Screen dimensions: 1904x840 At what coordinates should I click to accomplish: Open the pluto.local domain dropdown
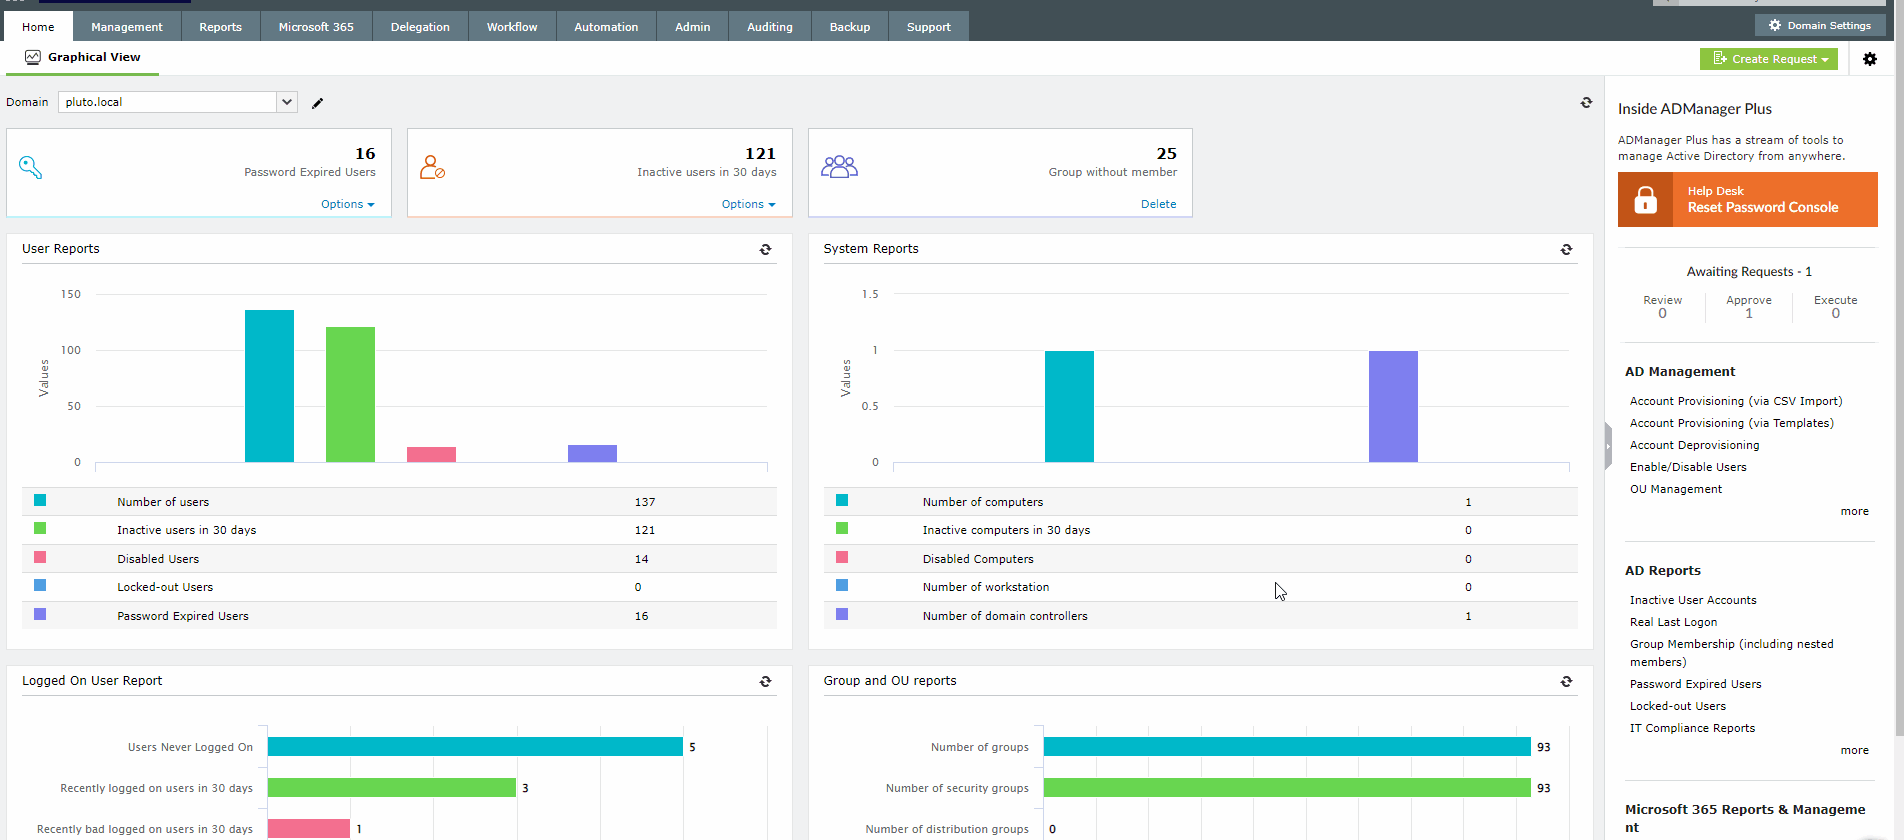[287, 102]
